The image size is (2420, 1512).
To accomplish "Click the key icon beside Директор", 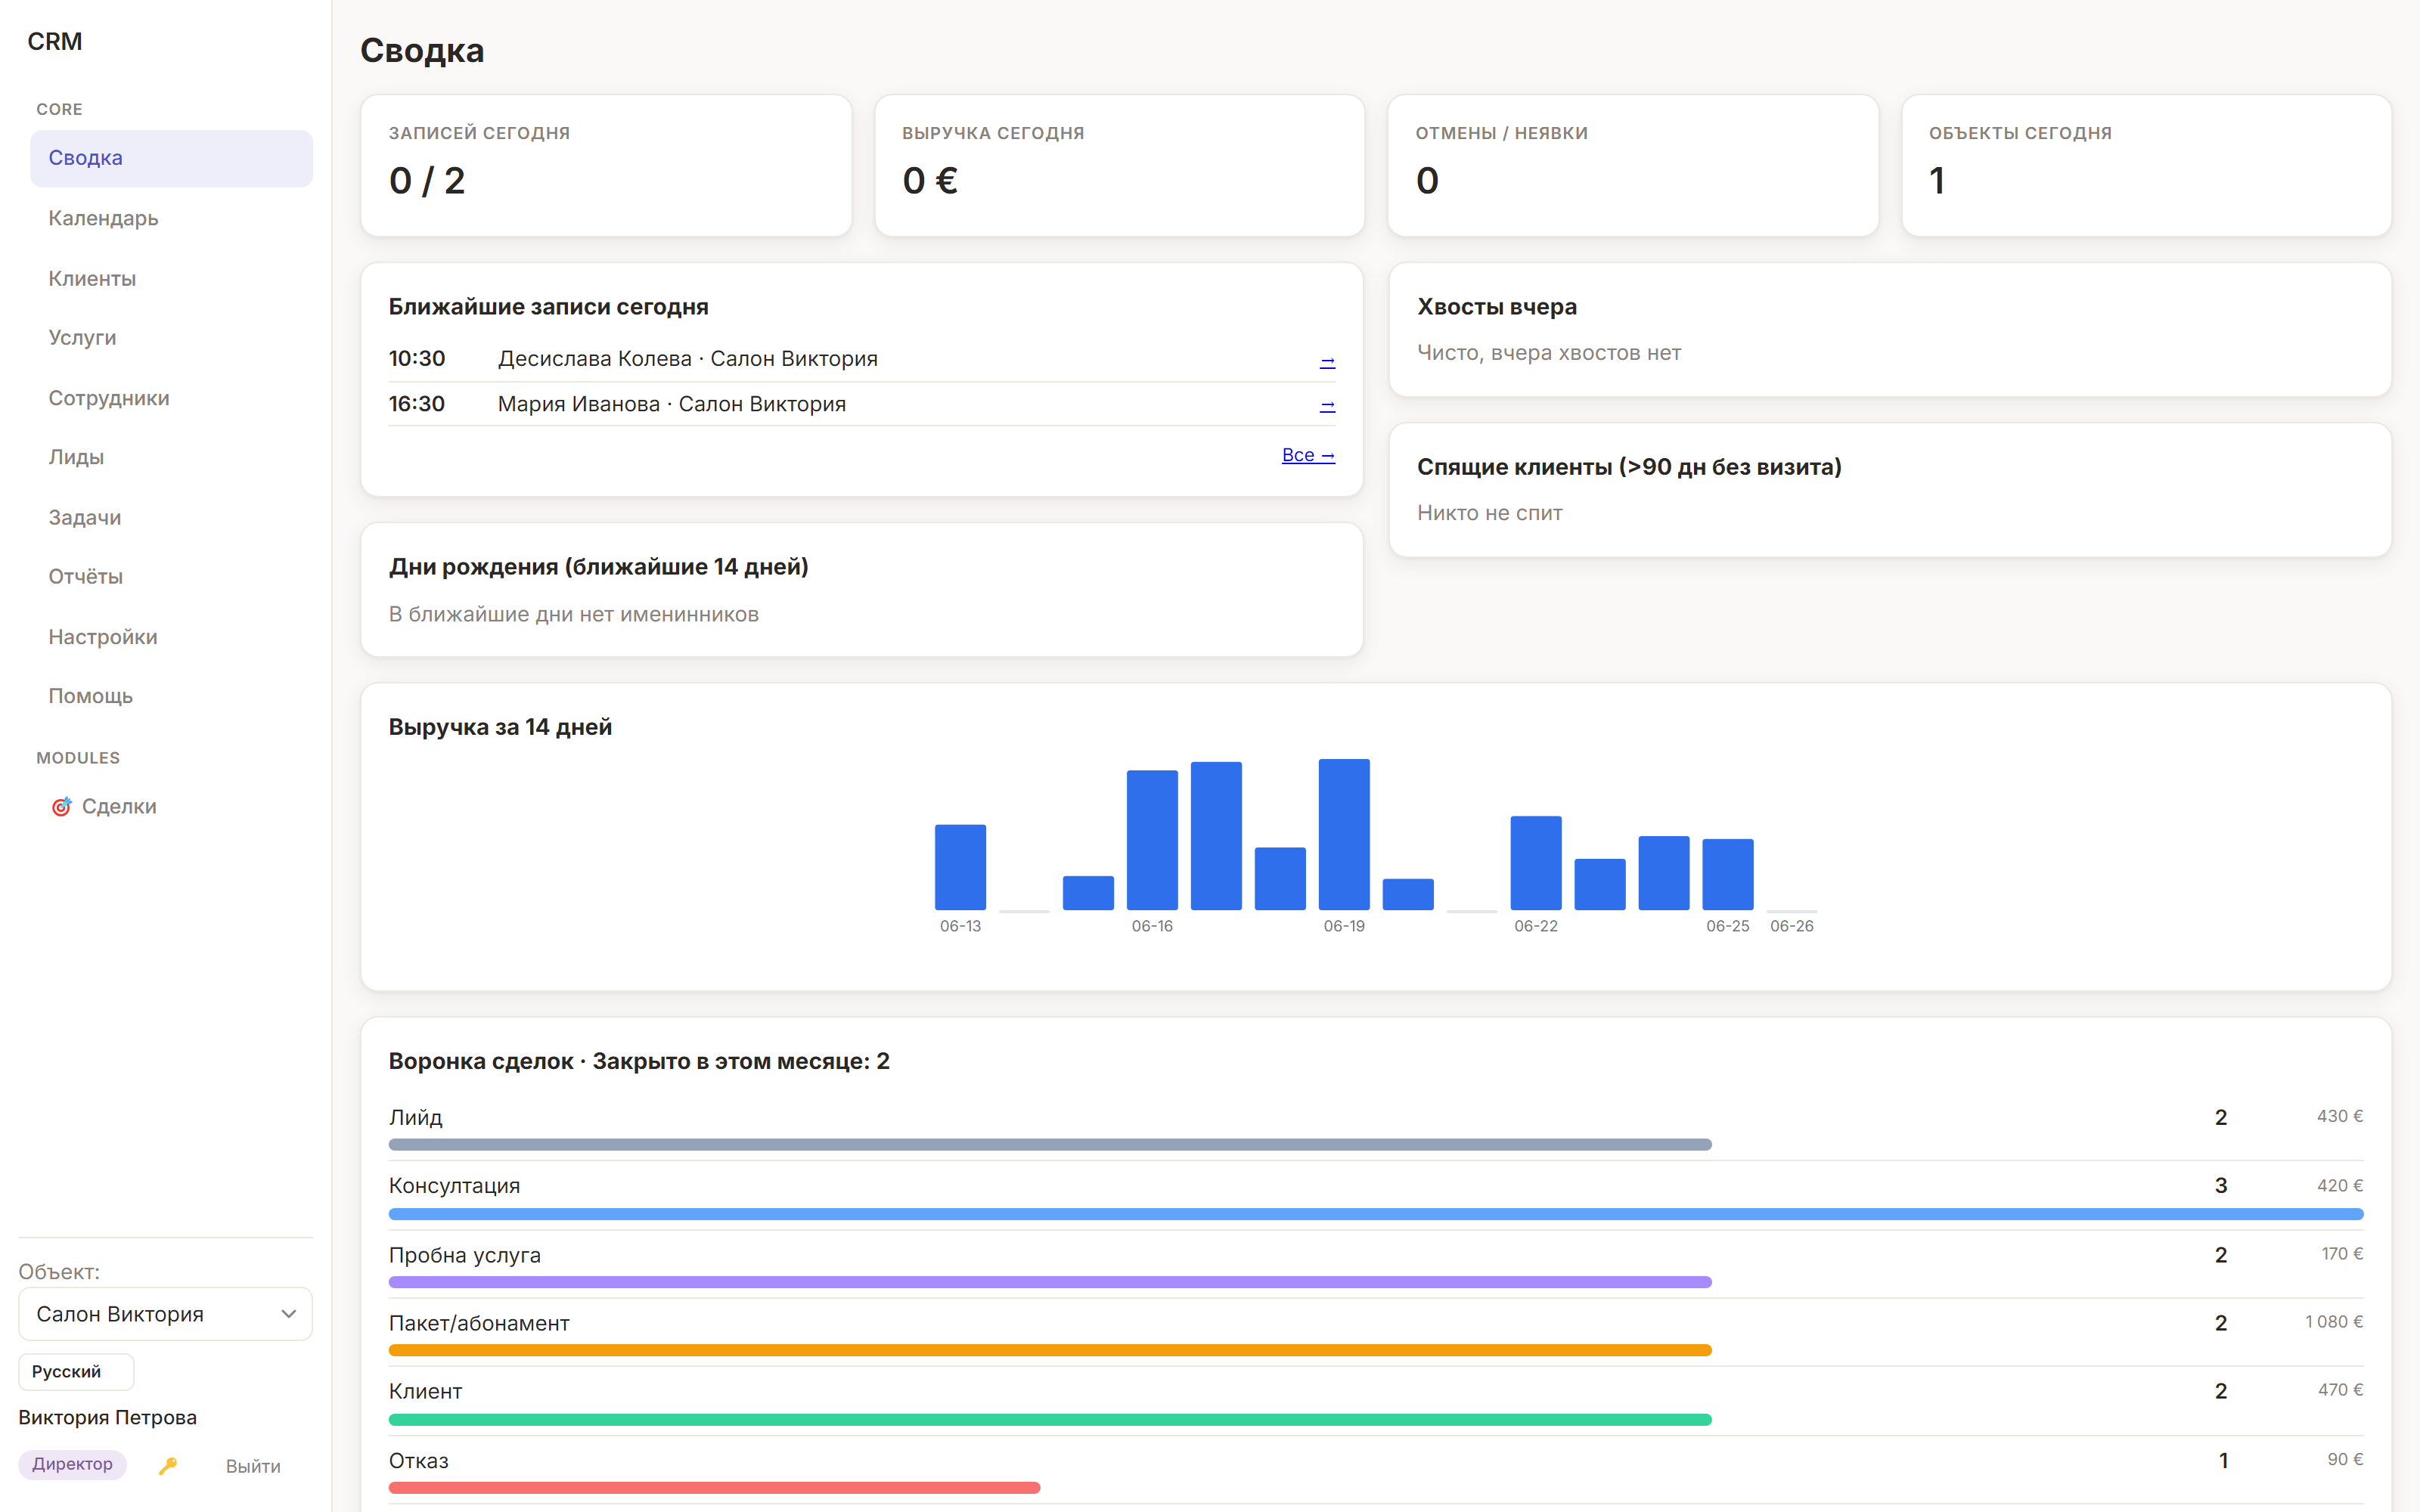I will 168,1466.
